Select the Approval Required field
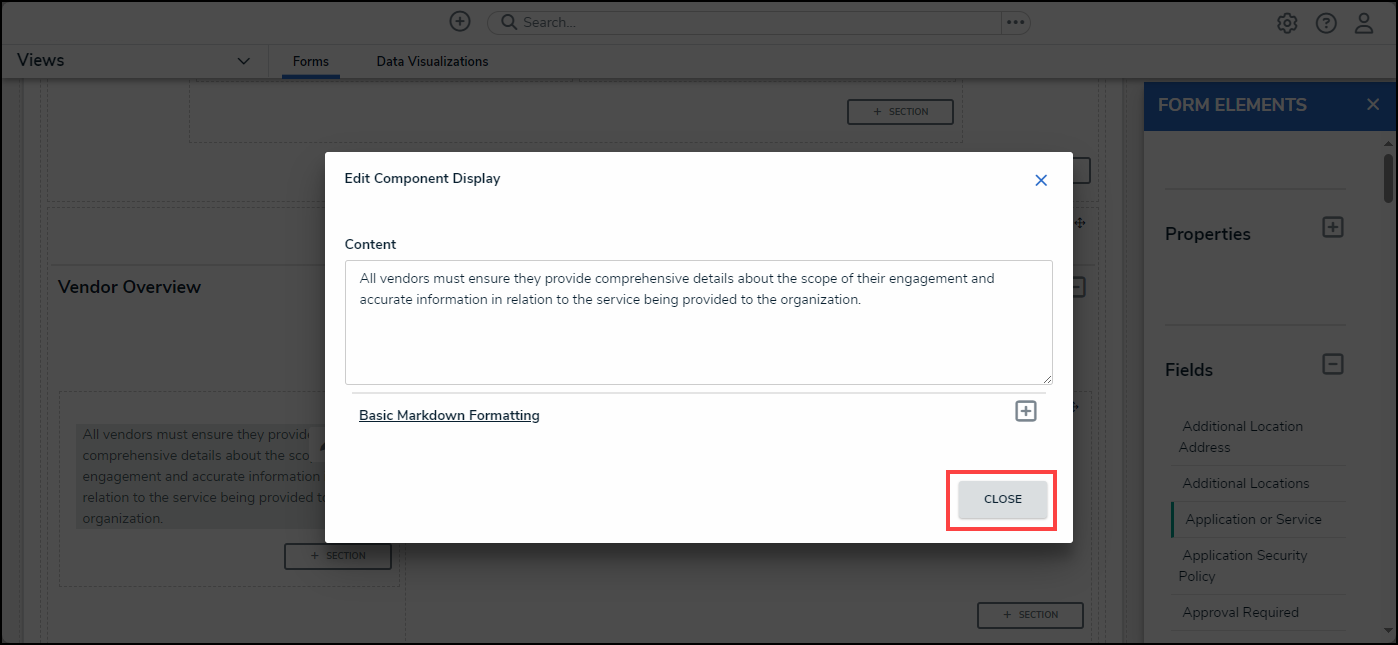 (1240, 612)
